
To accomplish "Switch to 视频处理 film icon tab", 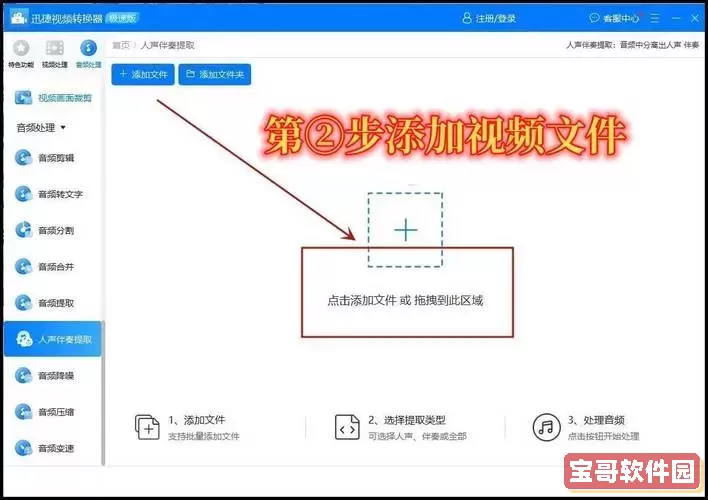I will click(x=54, y=50).
